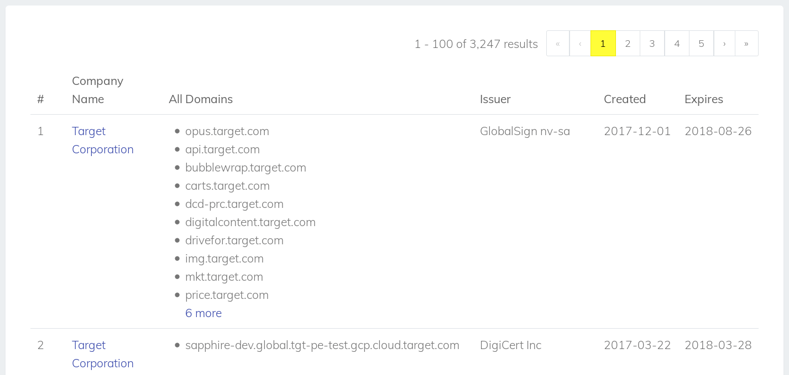The width and height of the screenshot is (789, 375).
Task: Click the All Domains column header
Action: (x=201, y=99)
